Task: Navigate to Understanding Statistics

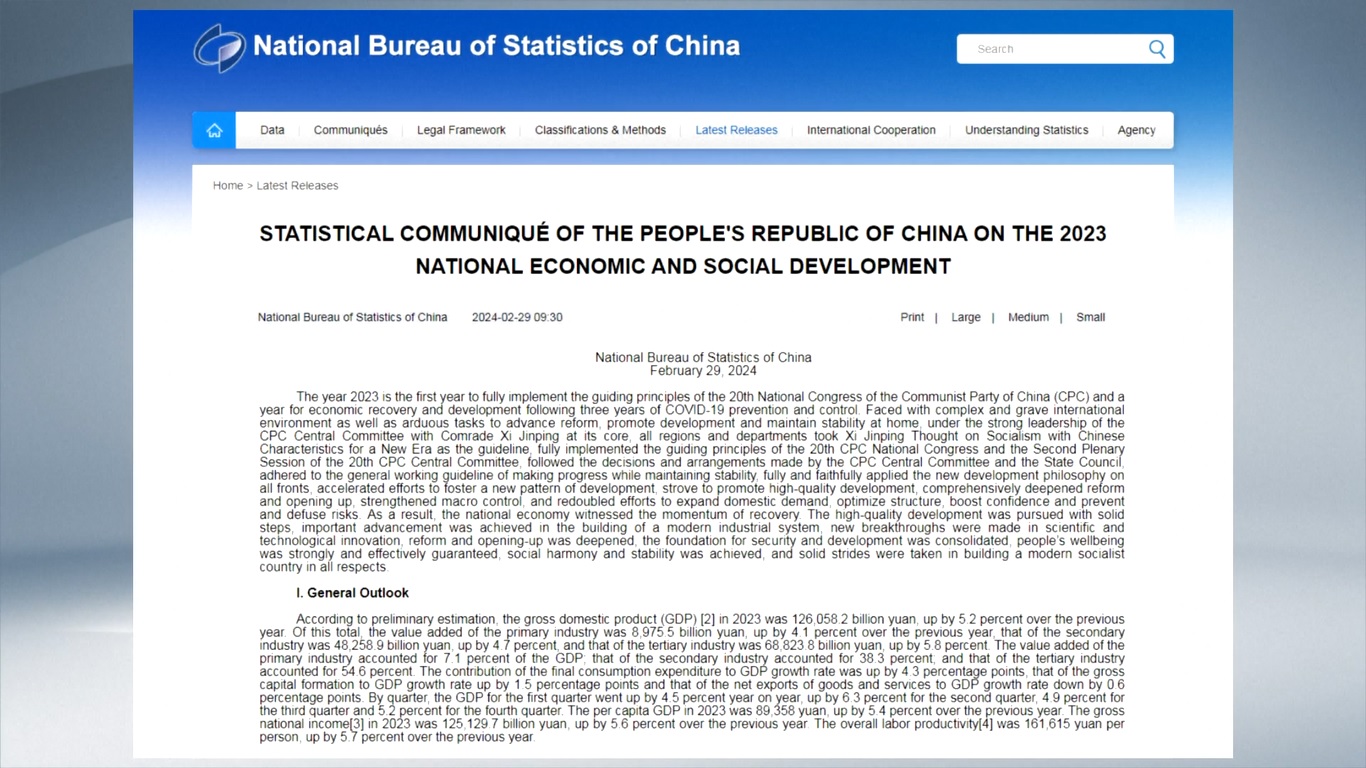Action: pos(1026,130)
